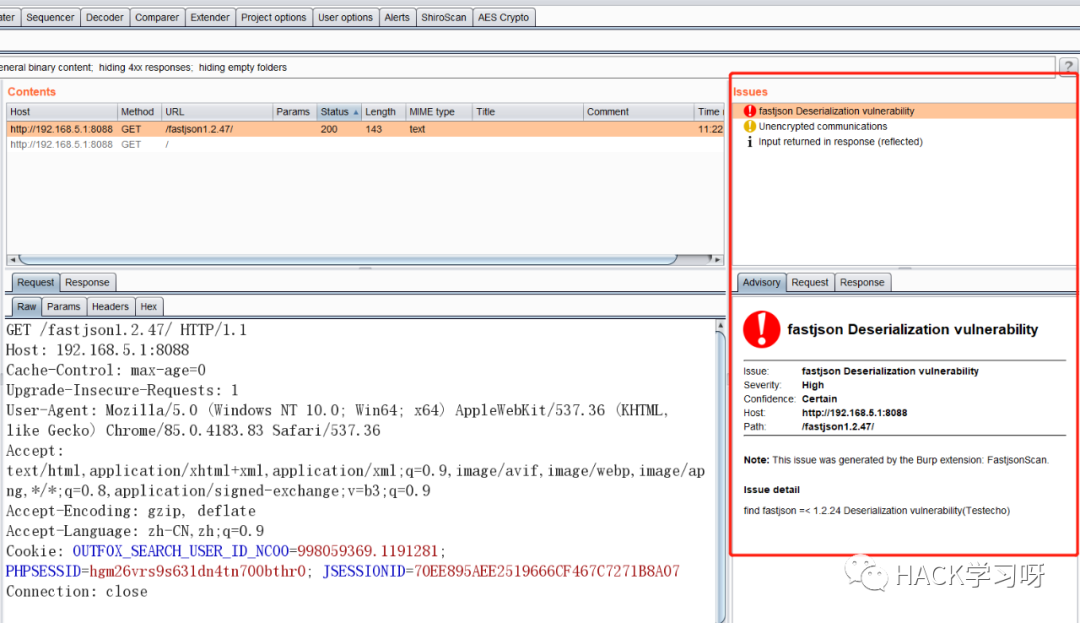
Task: Click the info icon for reflected input
Action: pyautogui.click(x=750, y=141)
